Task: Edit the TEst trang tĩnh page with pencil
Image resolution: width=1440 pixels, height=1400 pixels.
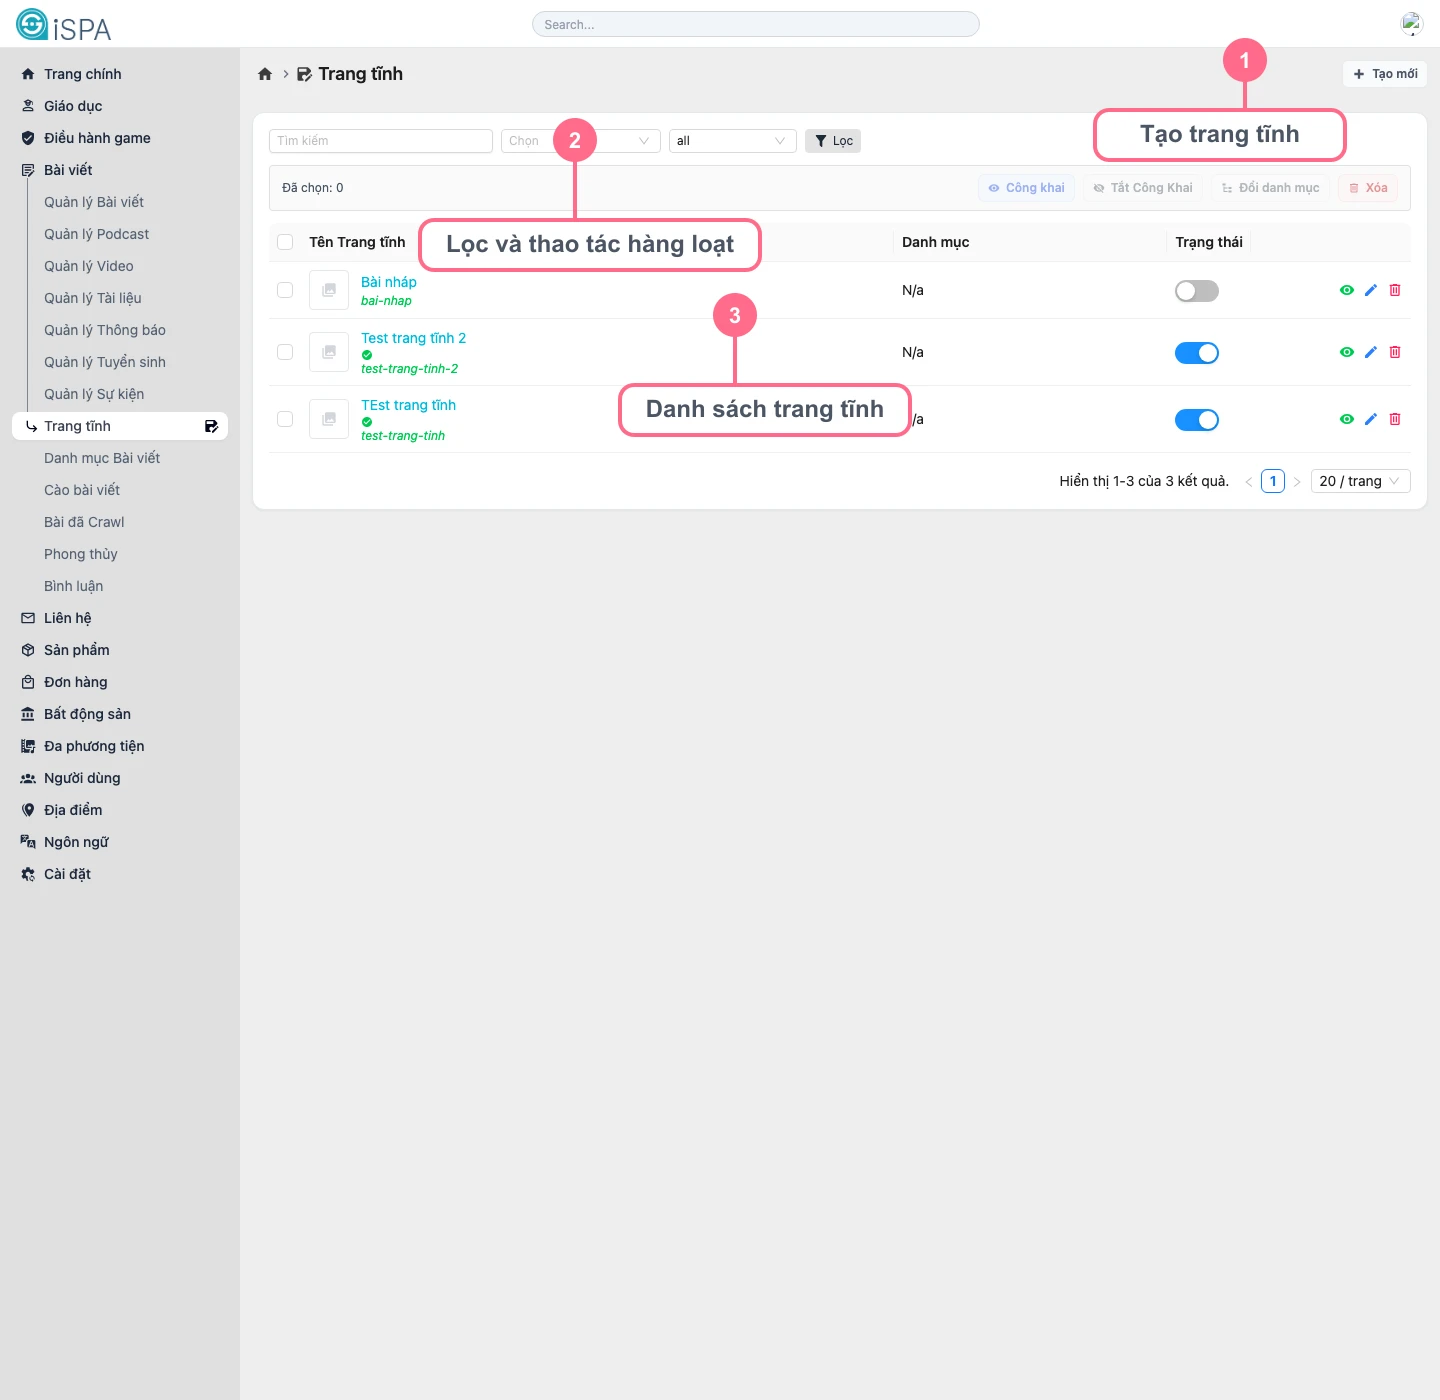Action: coord(1371,419)
